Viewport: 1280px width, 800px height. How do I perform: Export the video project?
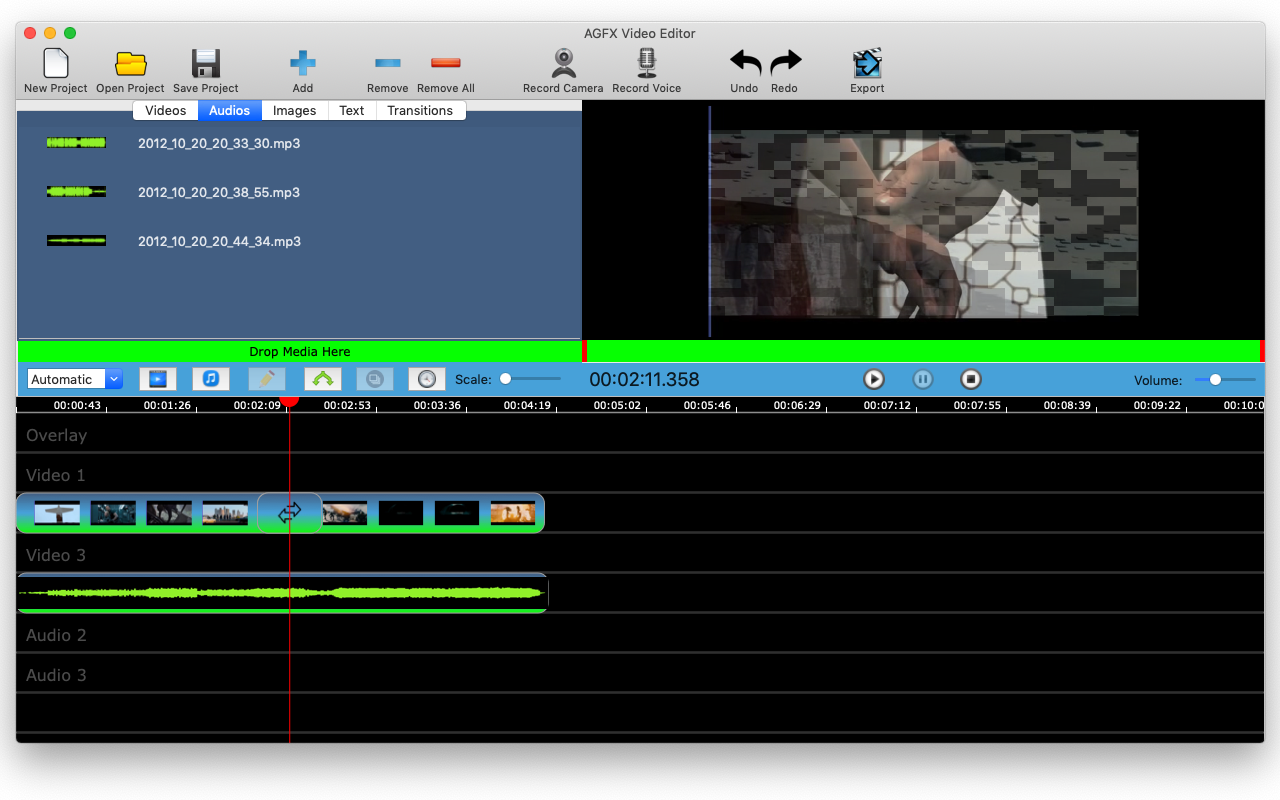click(x=867, y=63)
